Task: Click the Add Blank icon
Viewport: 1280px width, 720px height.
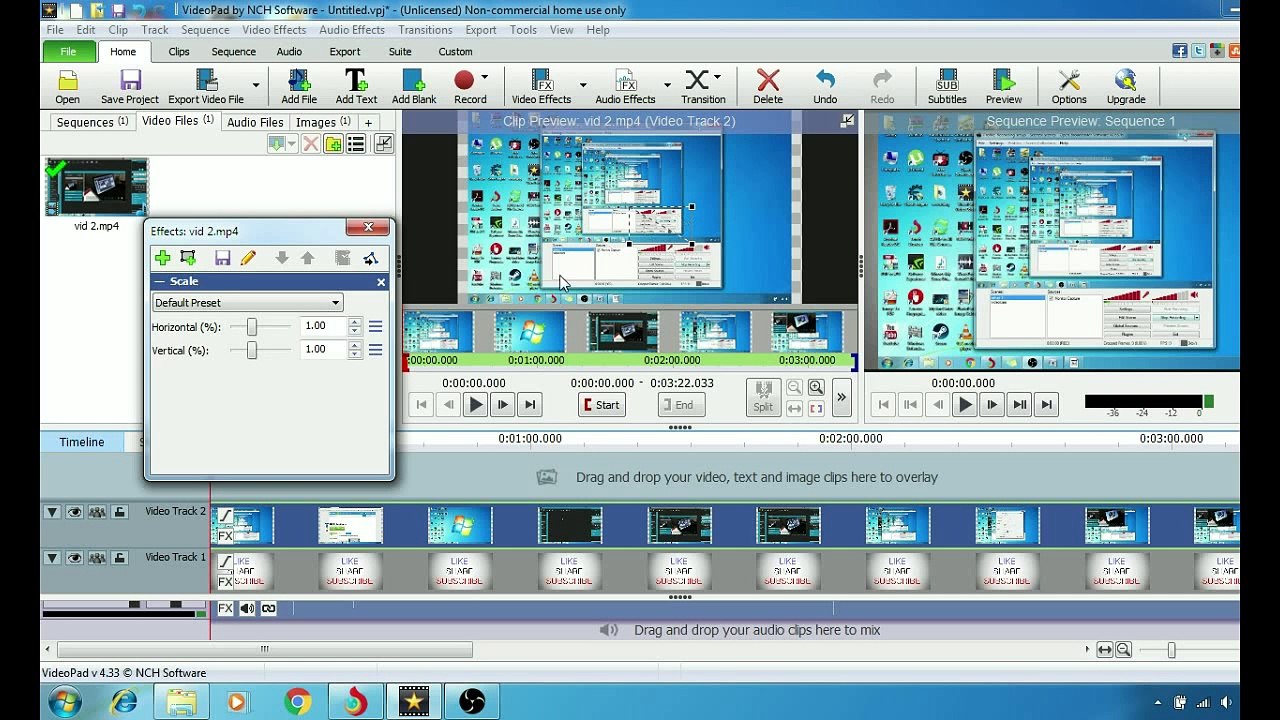Action: click(x=414, y=87)
